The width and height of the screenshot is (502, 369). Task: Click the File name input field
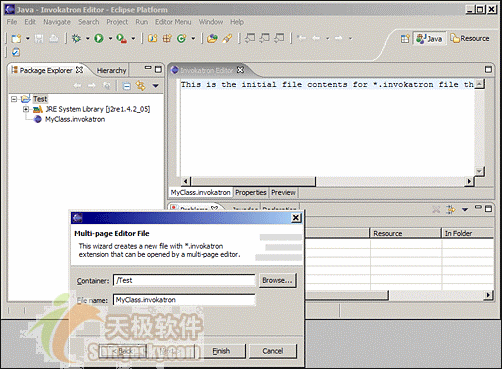click(184, 300)
